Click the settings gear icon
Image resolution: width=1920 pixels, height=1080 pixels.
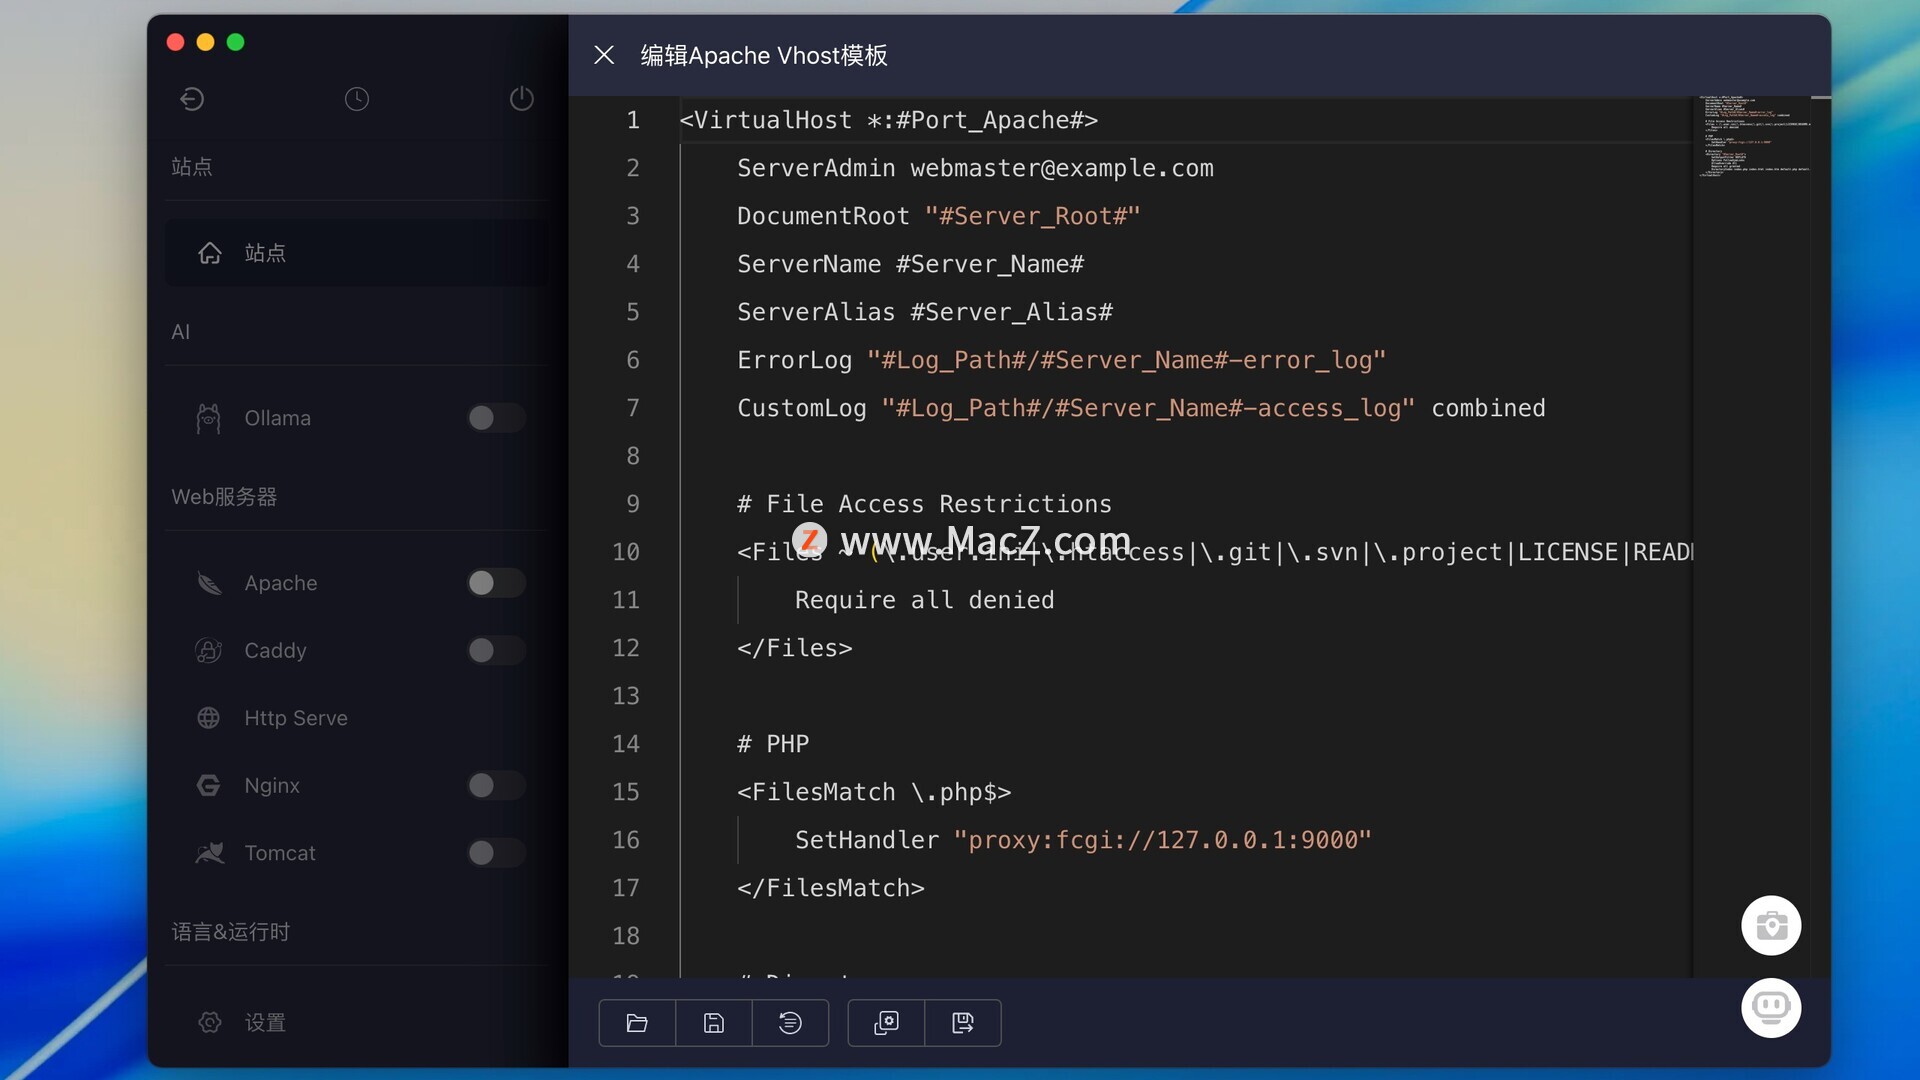[x=210, y=1022]
